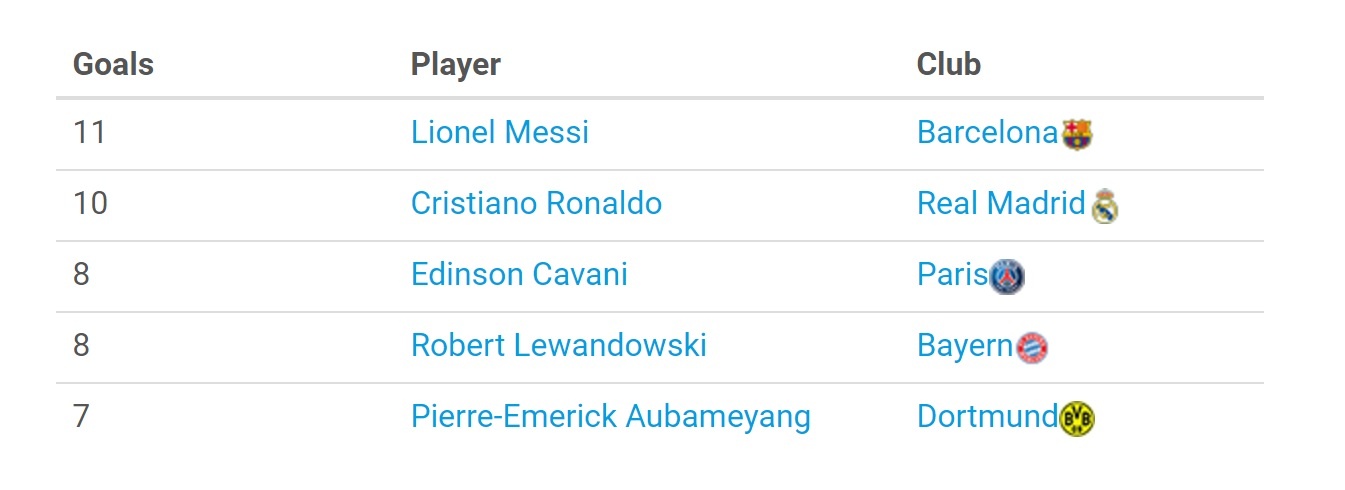Click the Borussia Dortmund BVB crest icon
Screen dimensions: 1345x490
click(x=1077, y=418)
